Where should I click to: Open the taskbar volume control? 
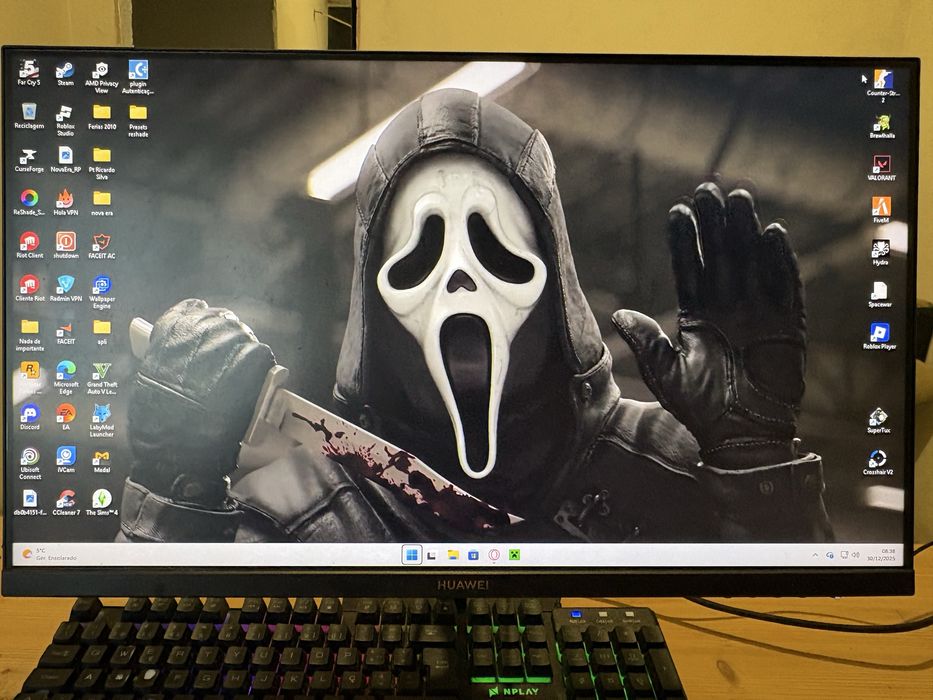pos(856,555)
